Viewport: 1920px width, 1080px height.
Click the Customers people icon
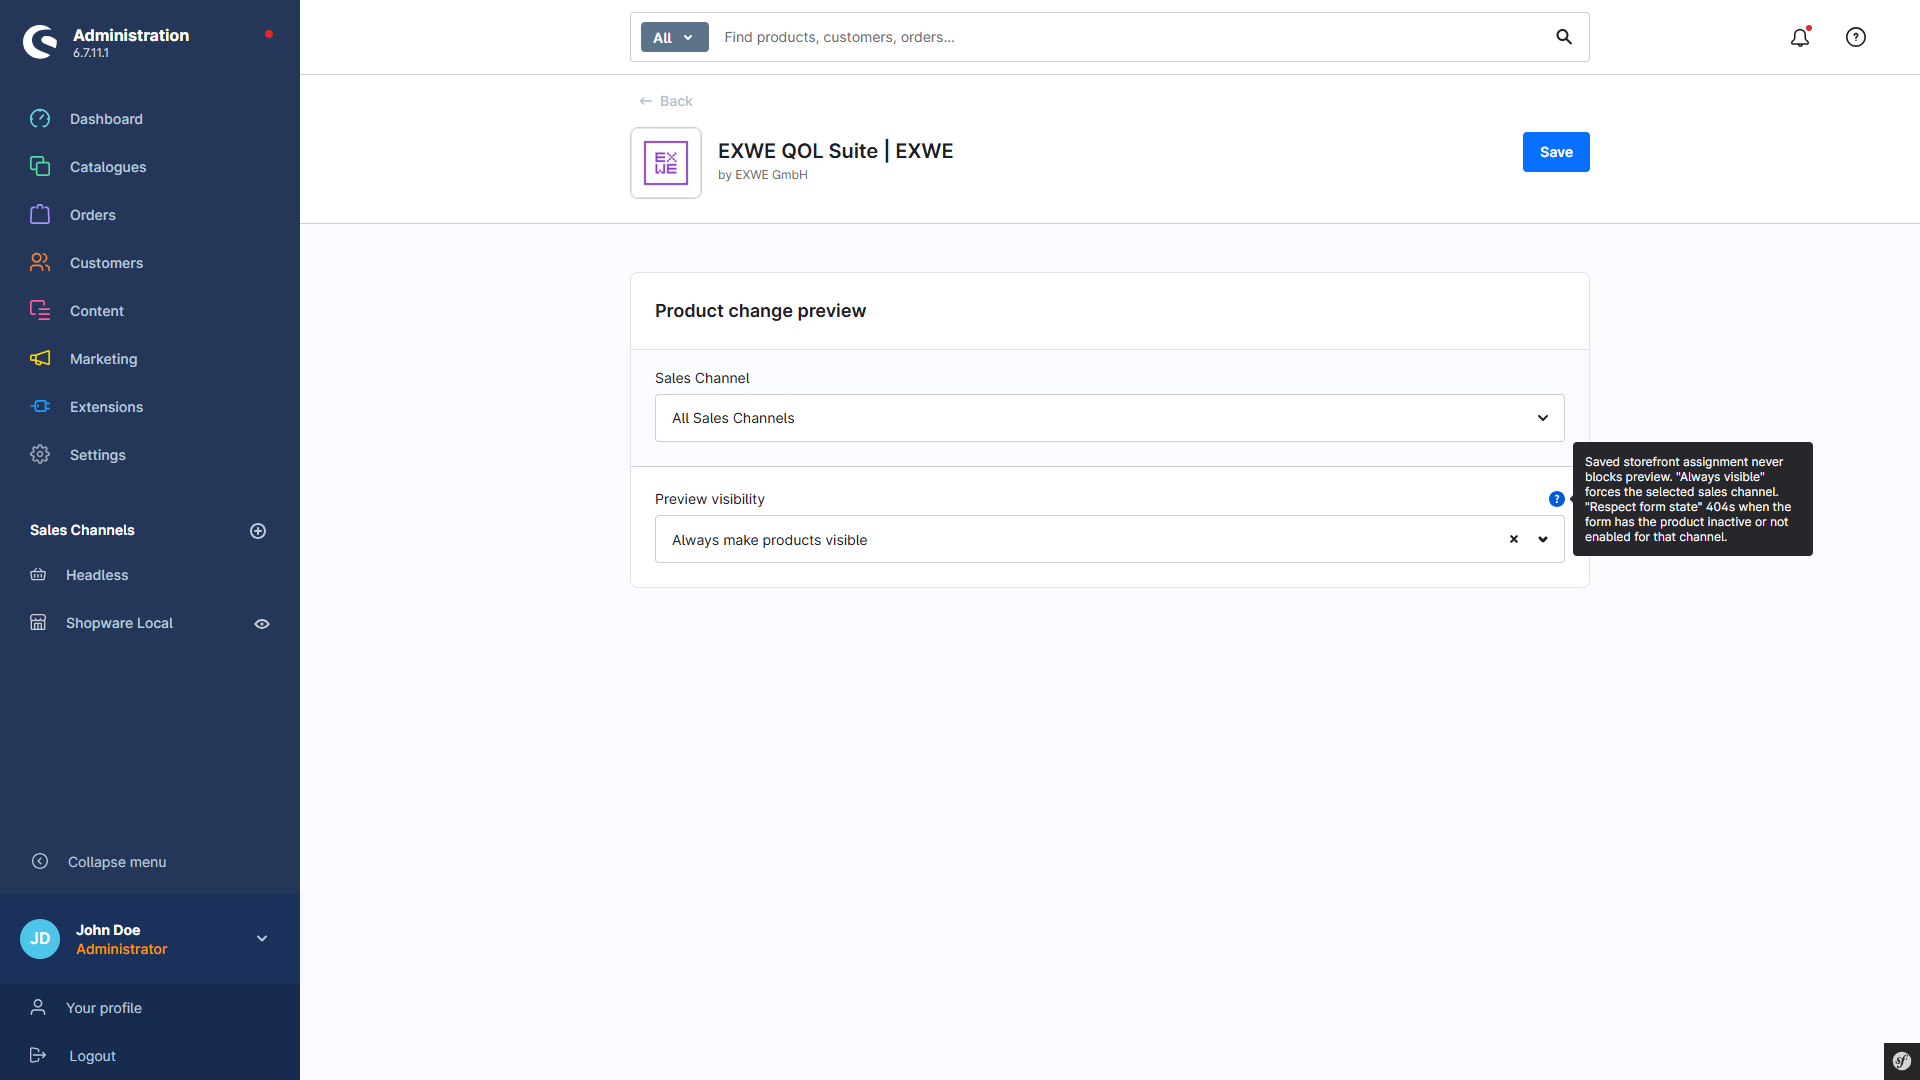click(x=40, y=263)
